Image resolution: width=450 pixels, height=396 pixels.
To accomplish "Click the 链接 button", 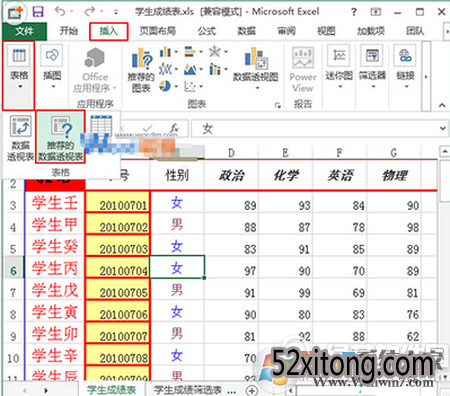I will point(405,68).
